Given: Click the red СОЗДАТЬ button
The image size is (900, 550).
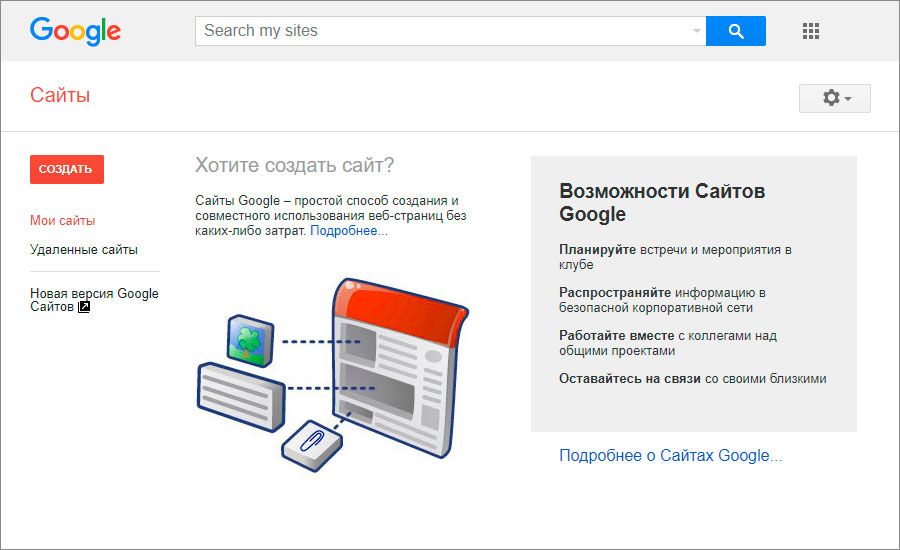Looking at the screenshot, I should tap(67, 169).
